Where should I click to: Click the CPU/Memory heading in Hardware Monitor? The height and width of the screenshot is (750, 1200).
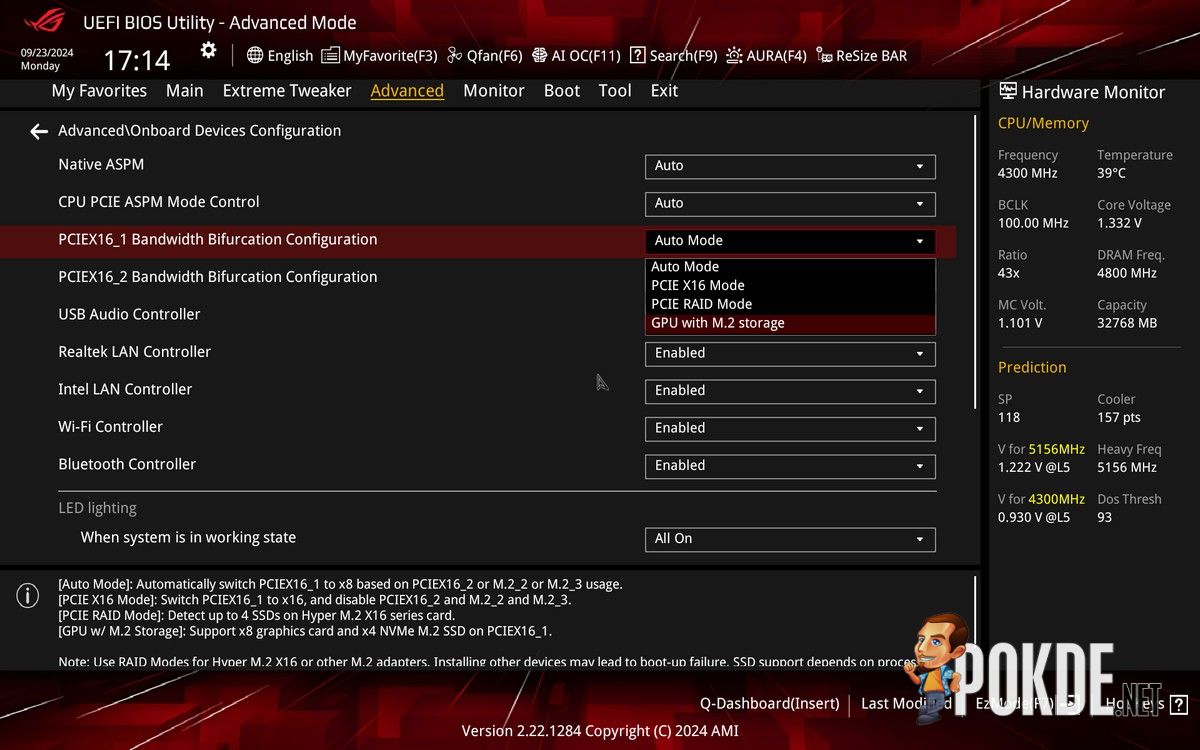pos(1043,123)
